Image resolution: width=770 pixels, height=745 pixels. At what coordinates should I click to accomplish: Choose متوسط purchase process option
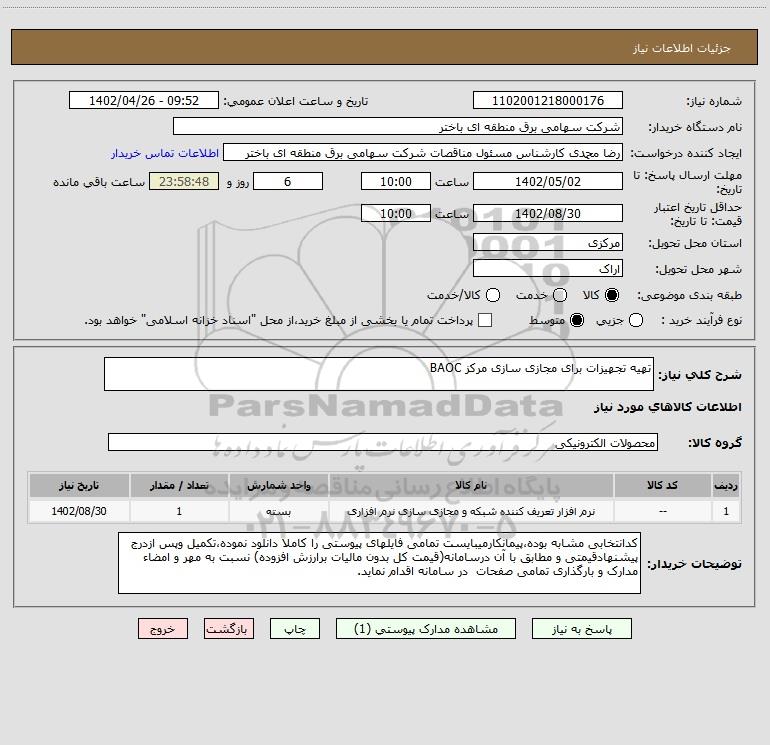(x=577, y=320)
